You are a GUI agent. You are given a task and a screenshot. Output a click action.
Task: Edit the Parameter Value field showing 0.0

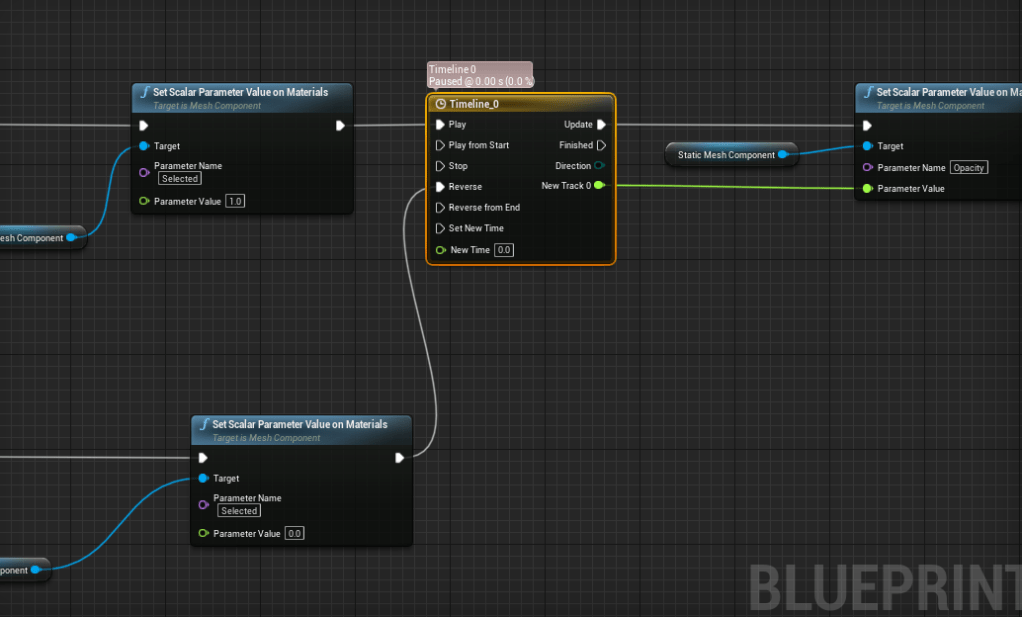point(295,533)
